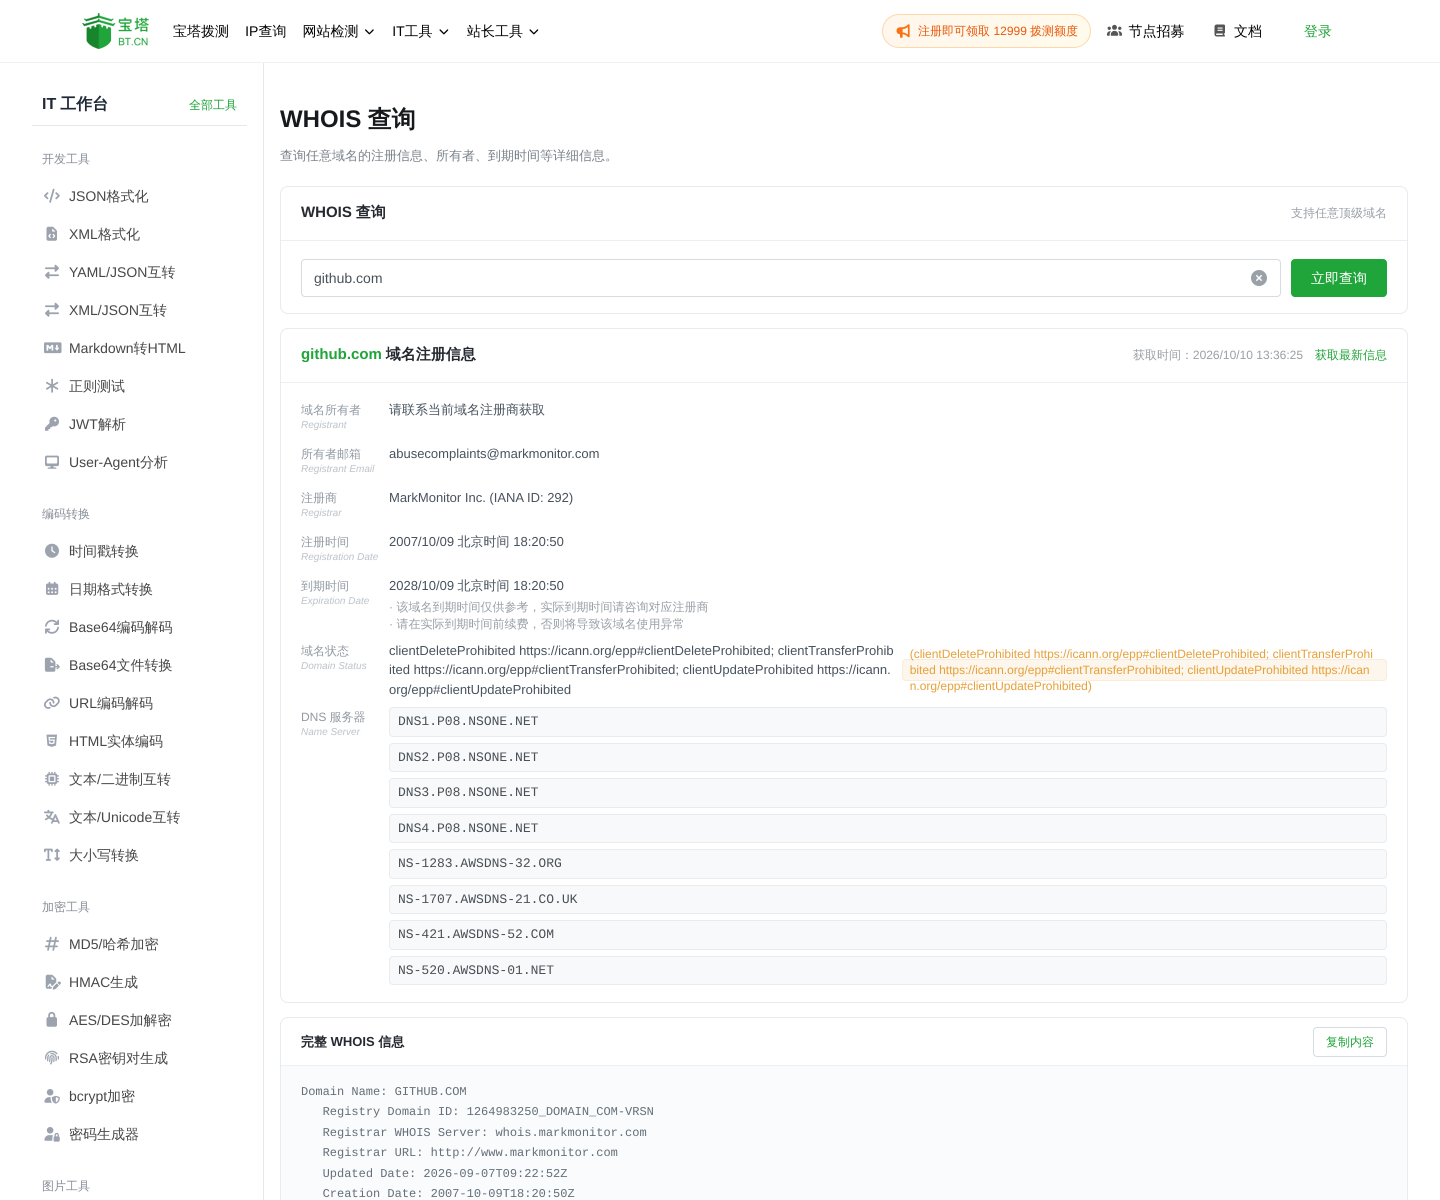Select URL编码解码 in the sidebar
Image resolution: width=1440 pixels, height=1200 pixels.
tap(140, 703)
